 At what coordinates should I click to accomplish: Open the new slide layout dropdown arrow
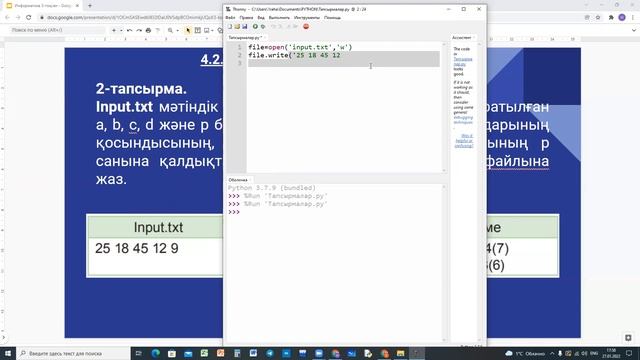click(x=121, y=30)
